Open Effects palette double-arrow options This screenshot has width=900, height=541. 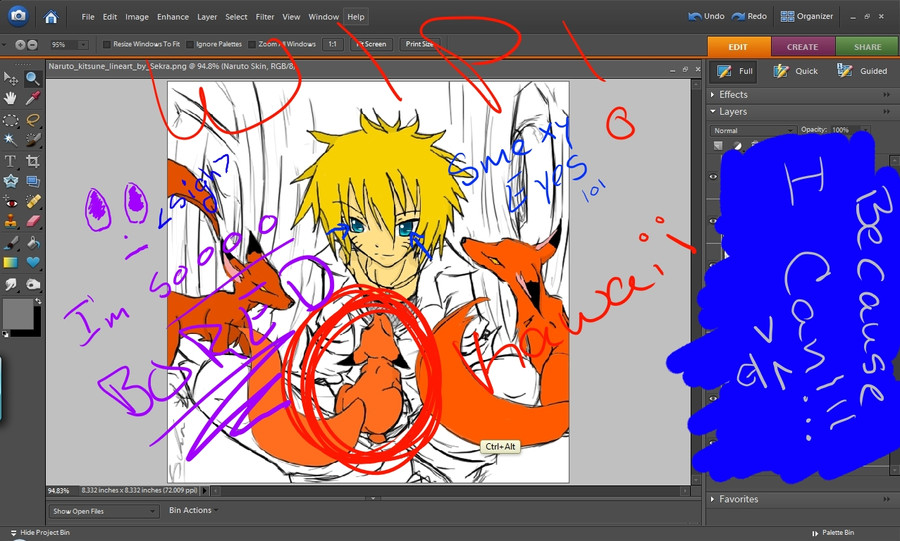click(x=887, y=95)
